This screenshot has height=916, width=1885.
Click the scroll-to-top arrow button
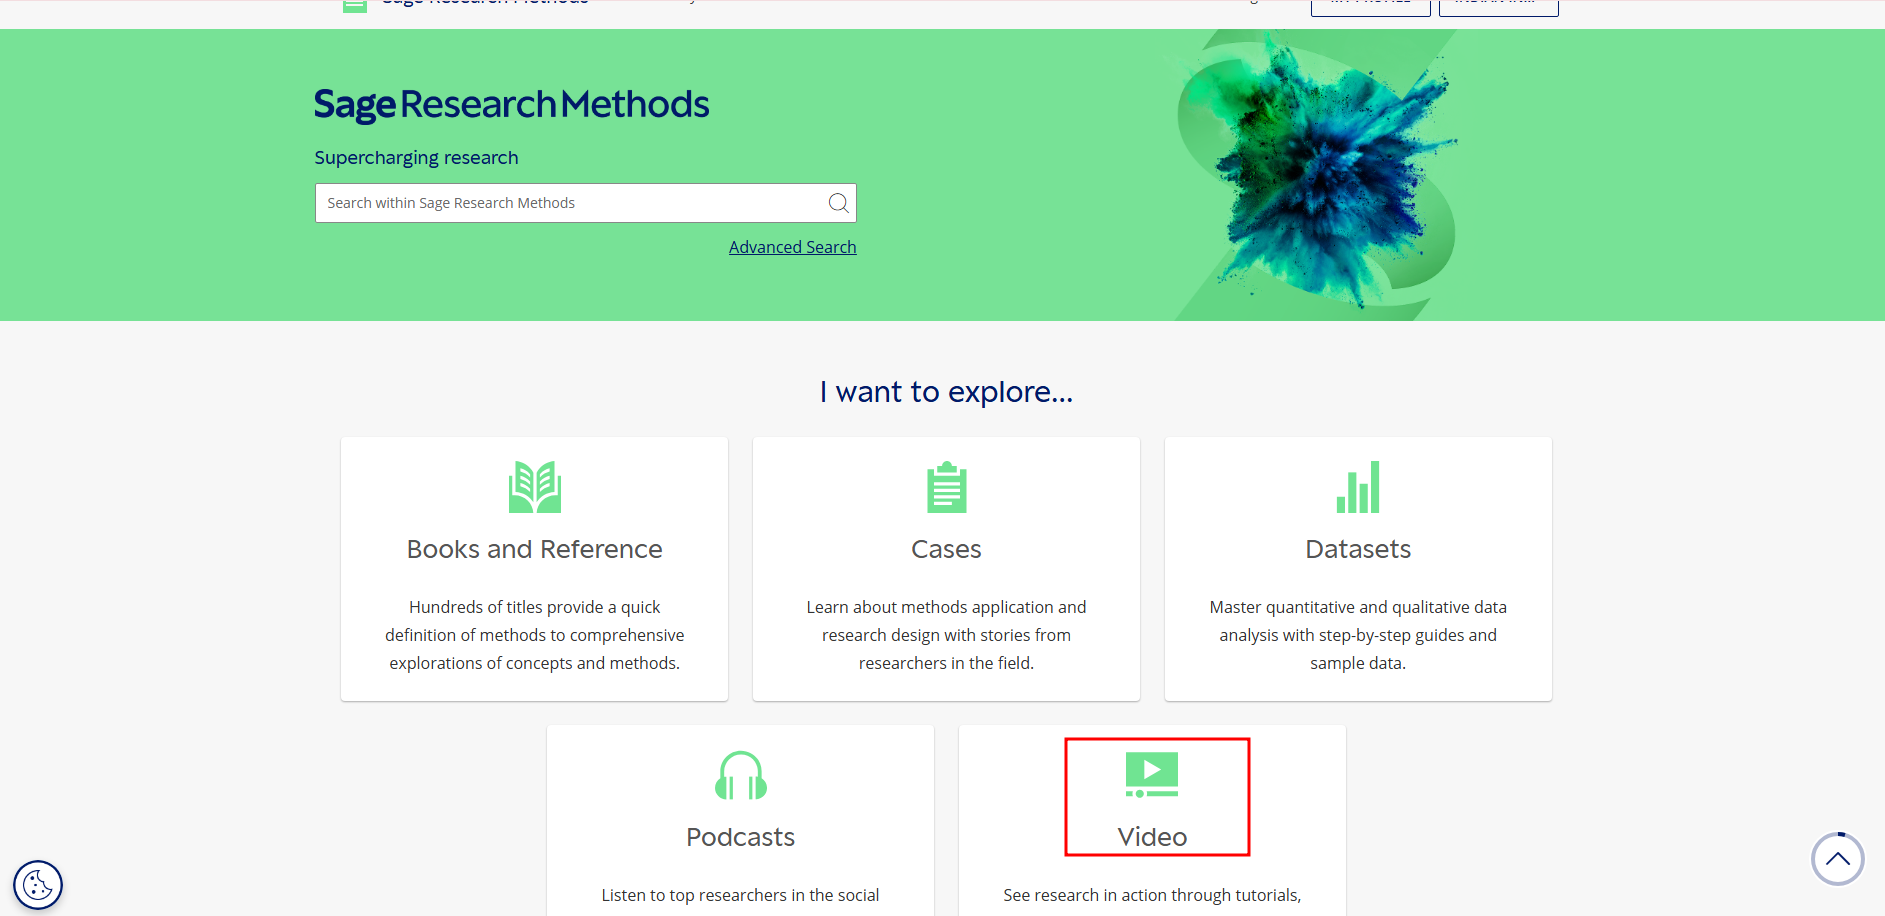1837,859
